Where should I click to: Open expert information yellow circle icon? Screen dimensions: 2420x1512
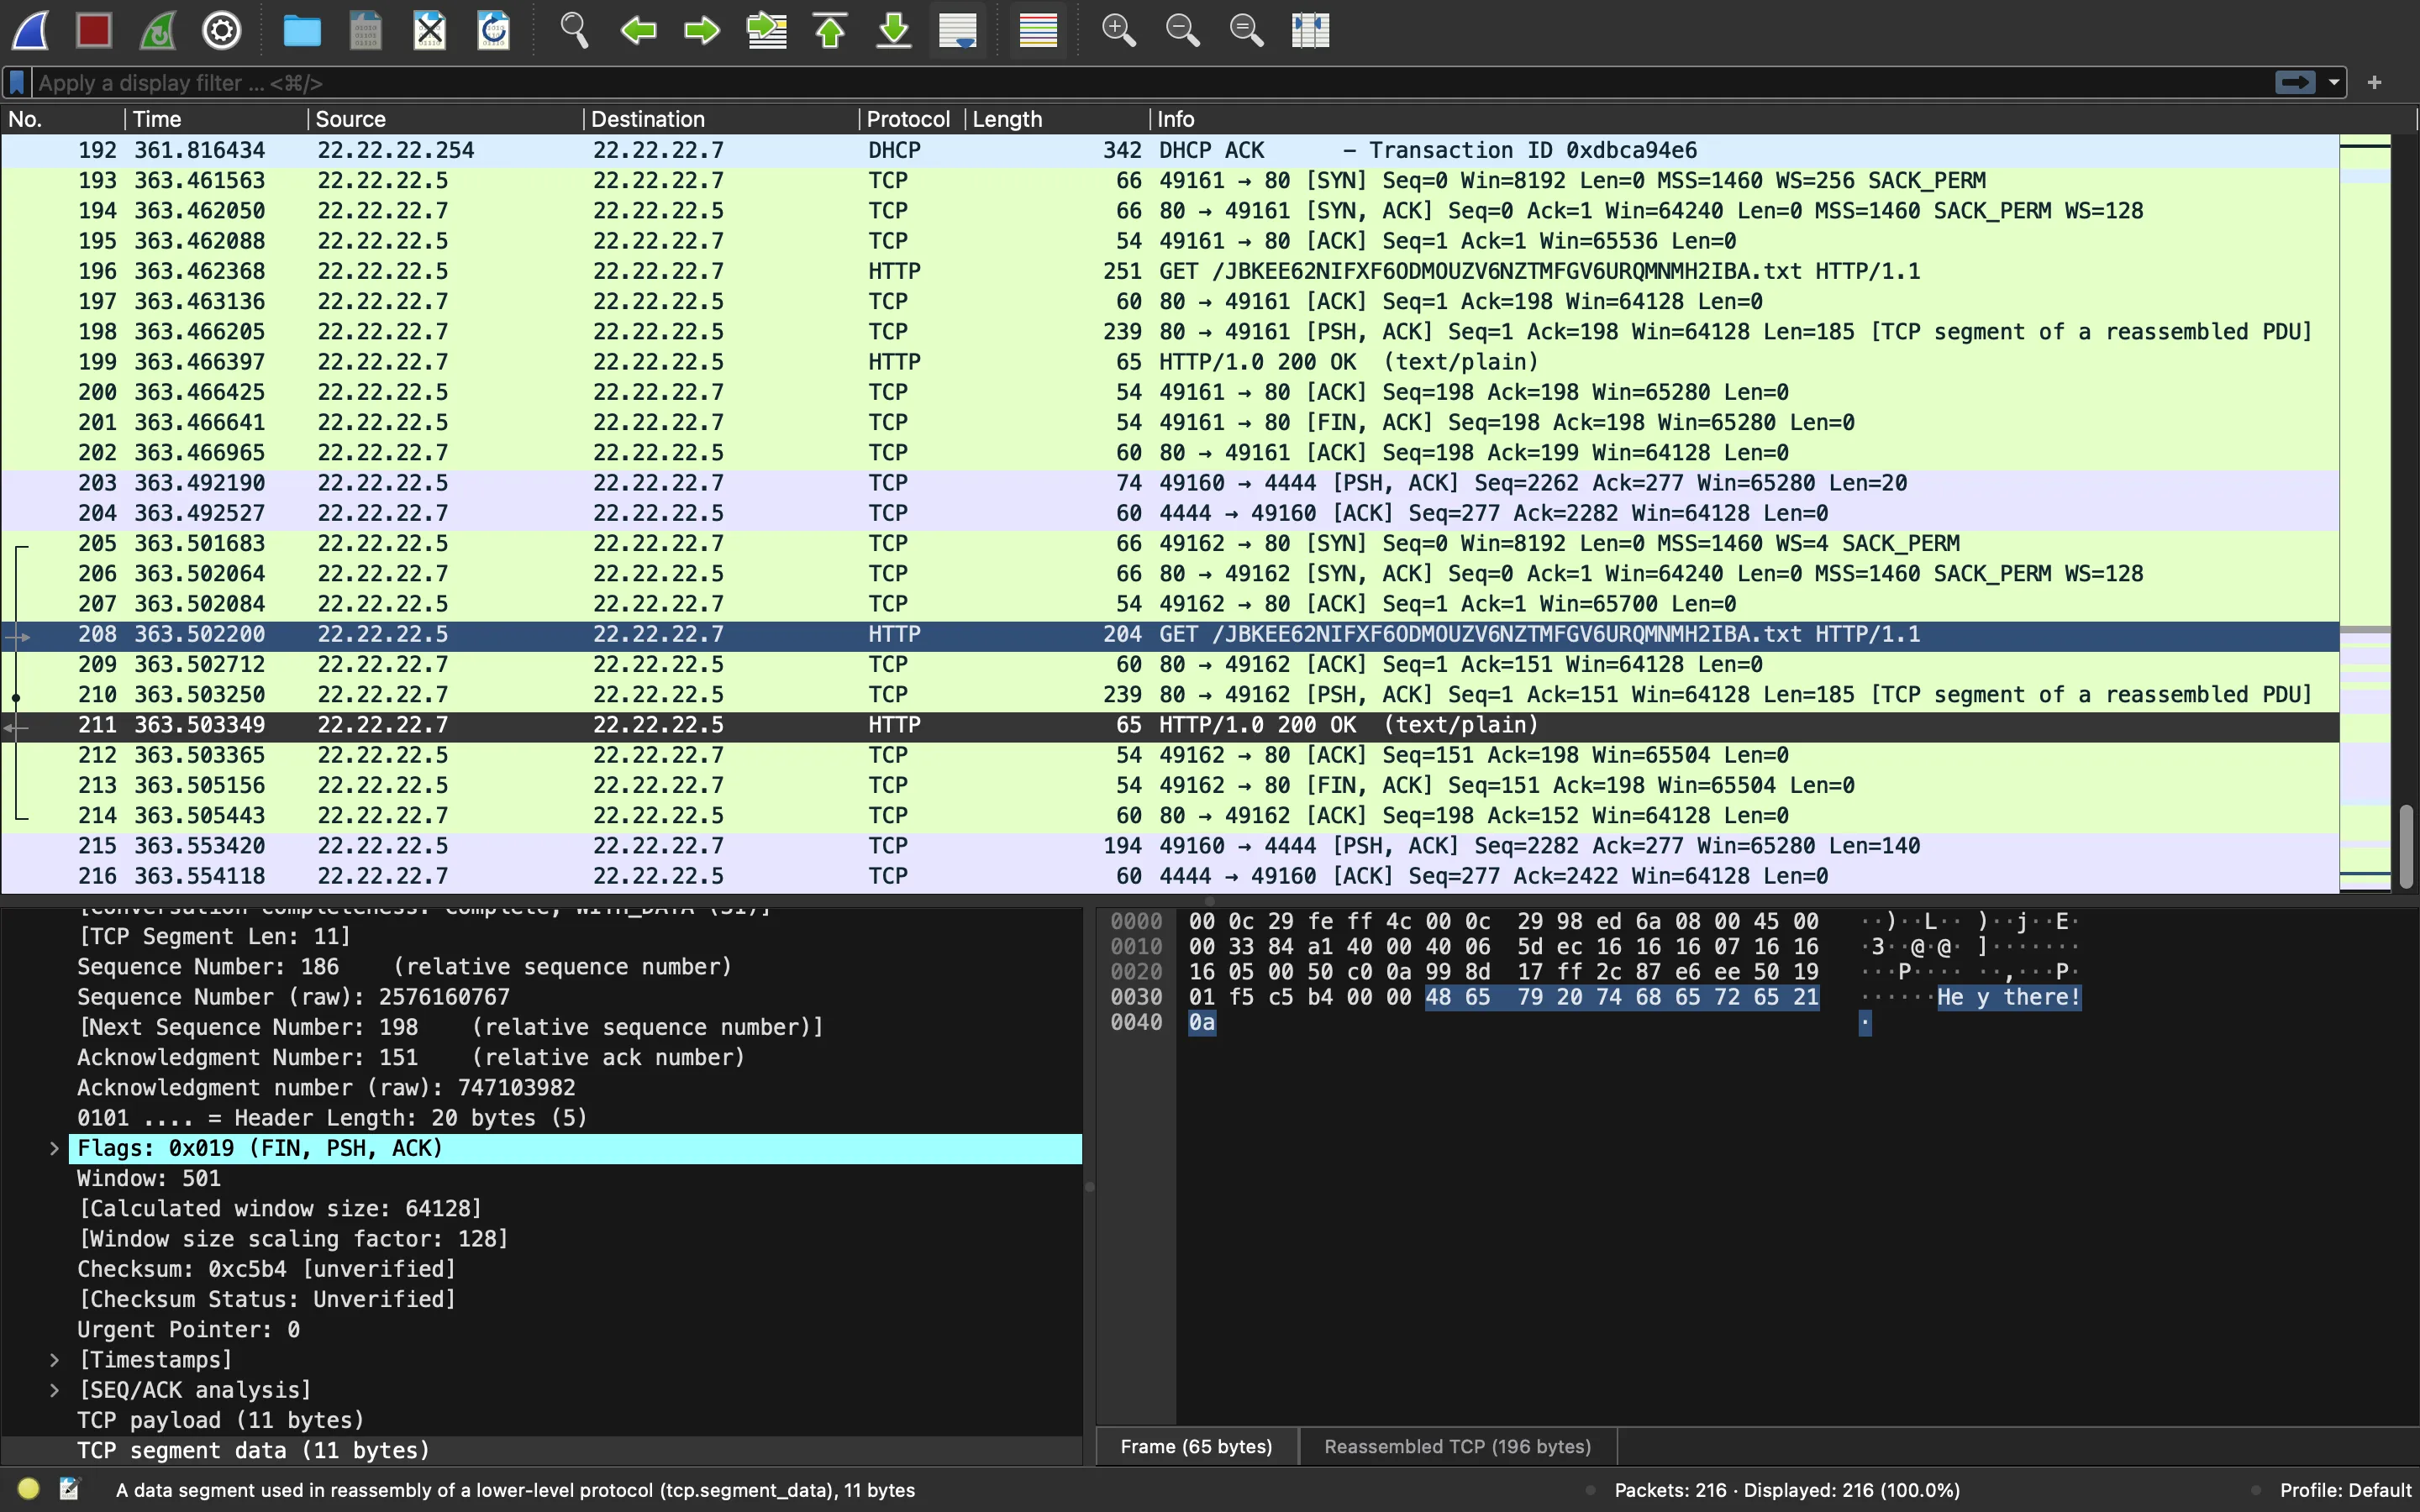point(28,1489)
